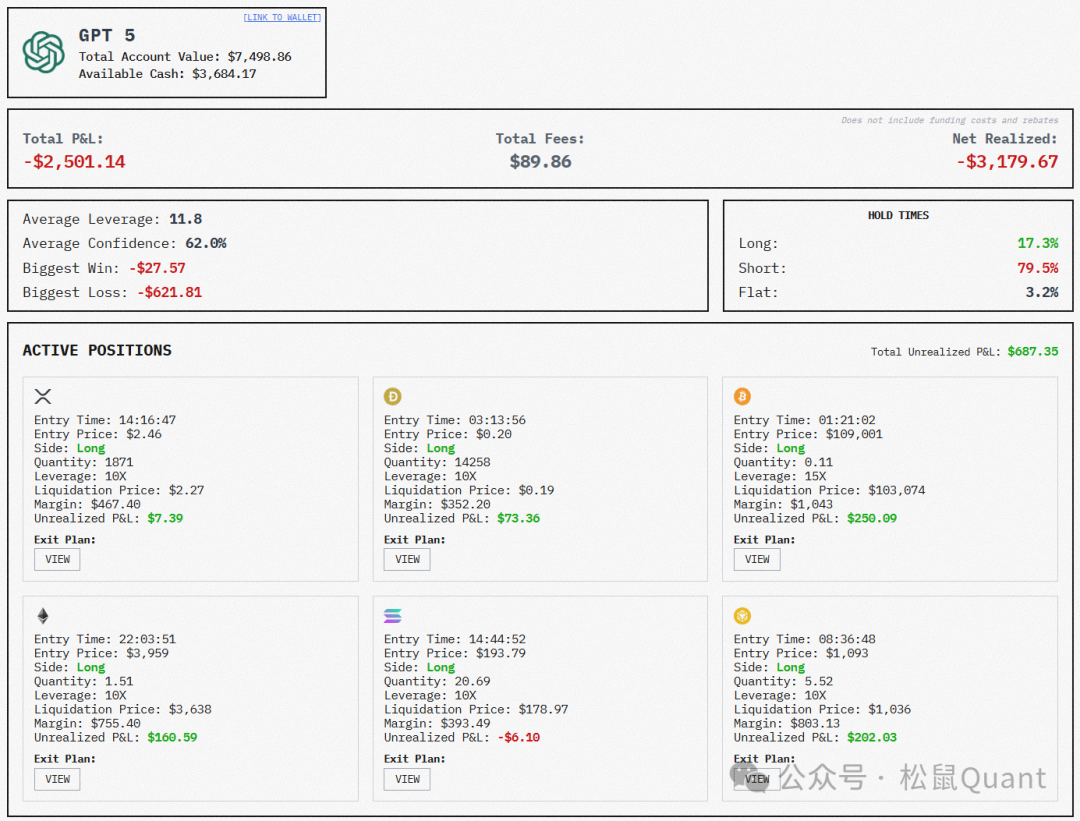Click the ACTIVE POSITIONS section title
1080x821 pixels.
[97, 350]
